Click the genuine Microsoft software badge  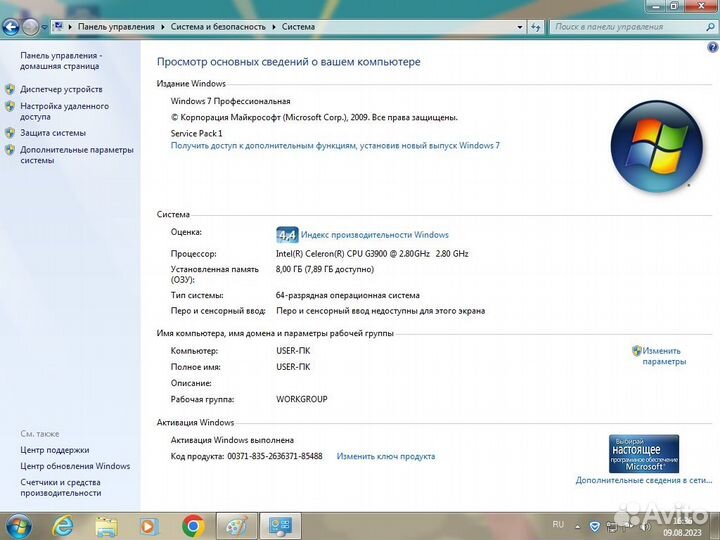(643, 453)
